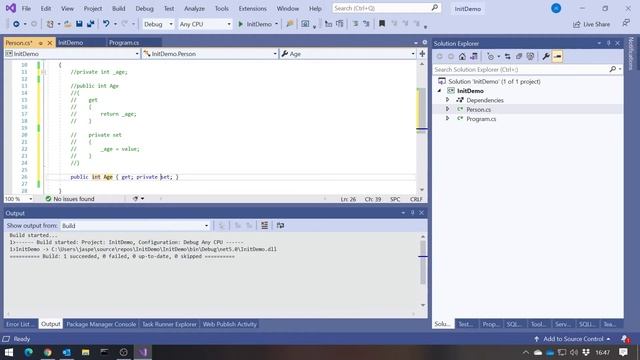The height and width of the screenshot is (360, 640).
Task: Click the Edge icon in the taskbar
Action: (28, 352)
